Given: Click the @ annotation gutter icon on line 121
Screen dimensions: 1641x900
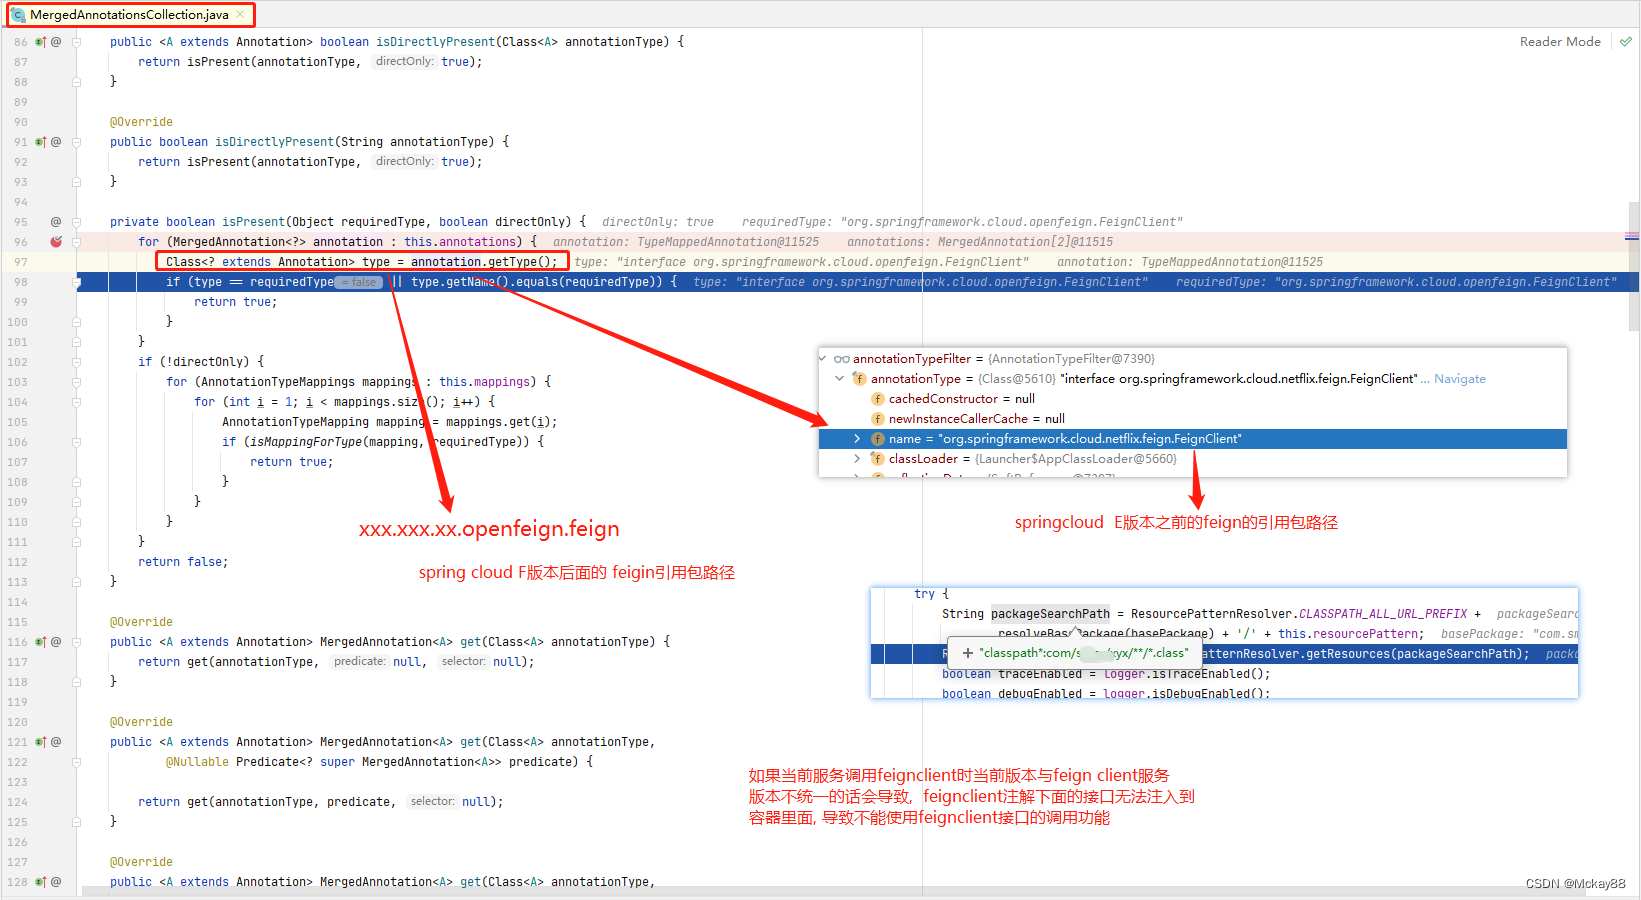Looking at the screenshot, I should tap(56, 742).
